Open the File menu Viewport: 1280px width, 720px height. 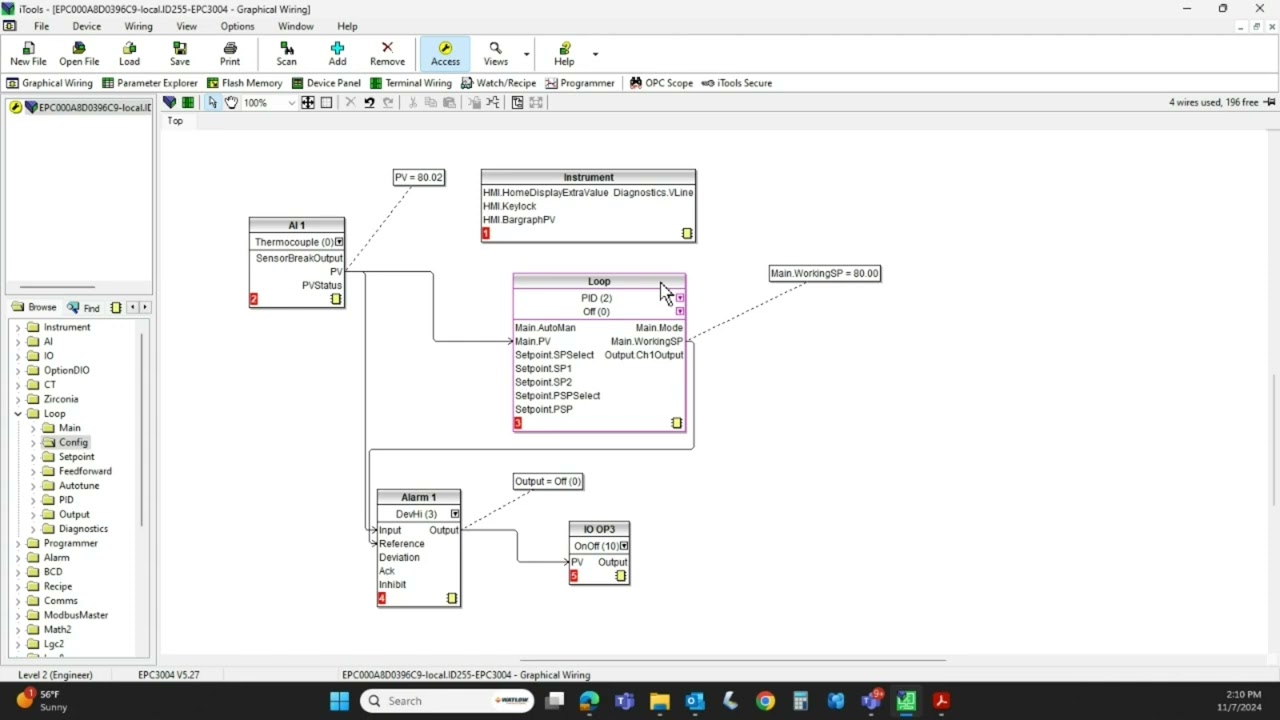tap(41, 26)
